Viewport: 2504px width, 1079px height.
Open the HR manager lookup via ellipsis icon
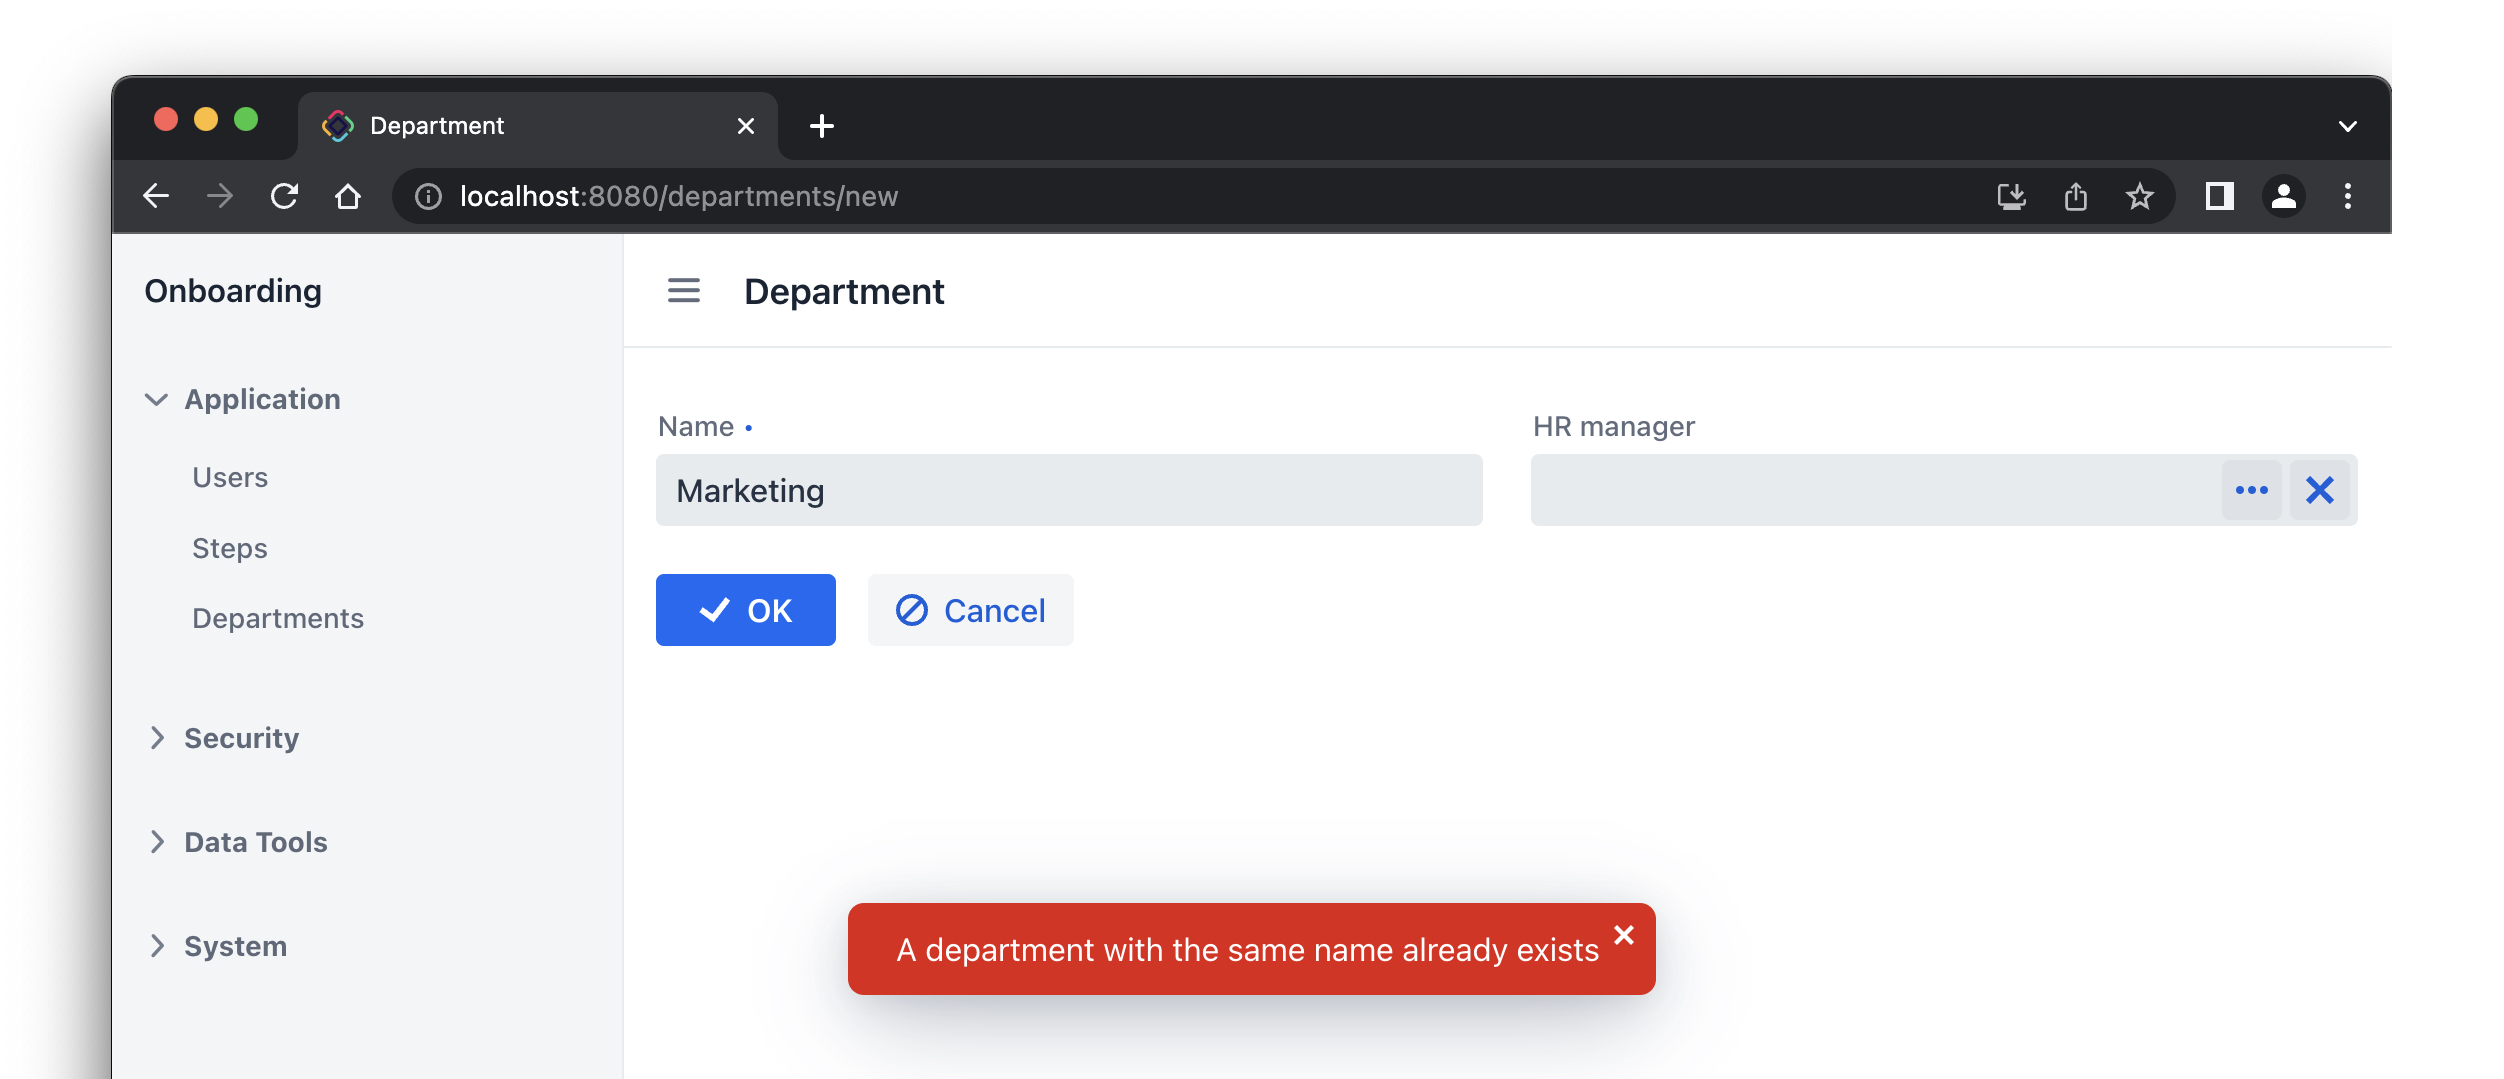pyautogui.click(x=2252, y=490)
